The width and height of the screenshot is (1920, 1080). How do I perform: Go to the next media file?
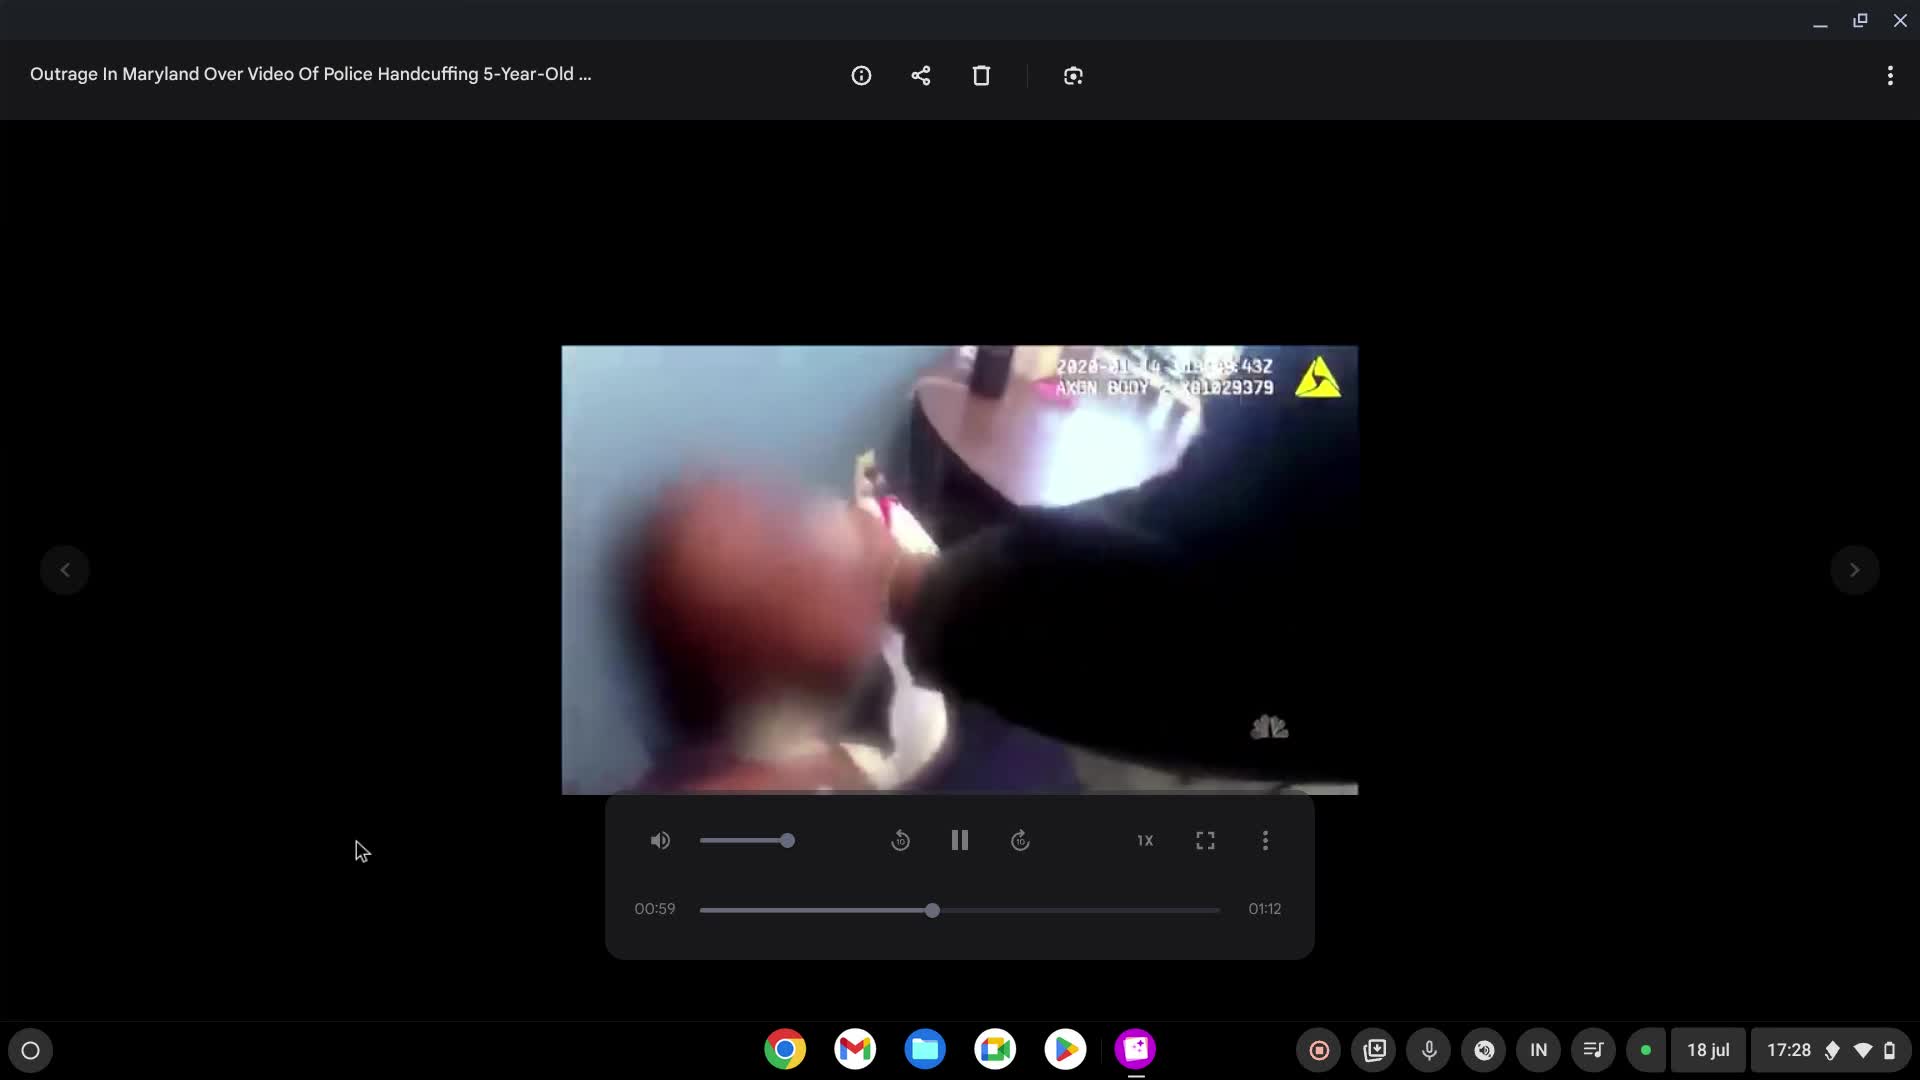1854,570
